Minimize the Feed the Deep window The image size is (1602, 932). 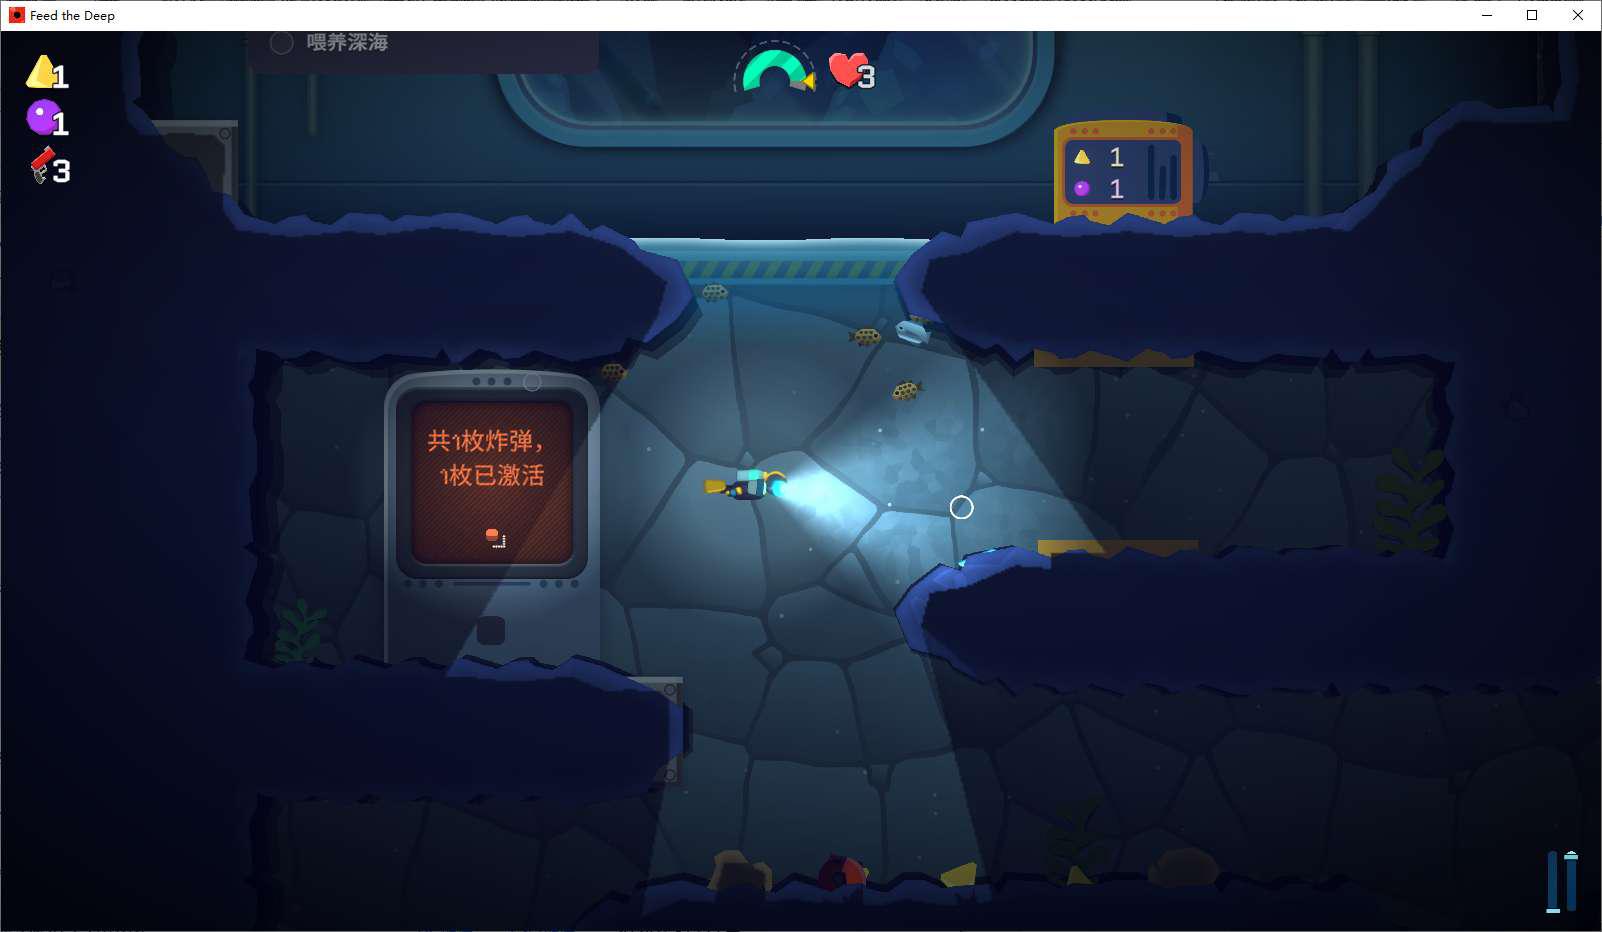(x=1487, y=15)
